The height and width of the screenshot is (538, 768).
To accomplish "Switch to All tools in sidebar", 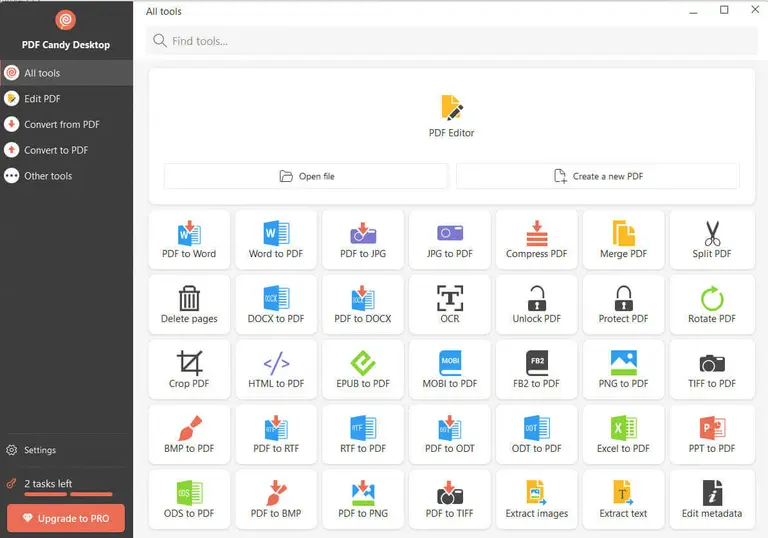I will click(67, 73).
